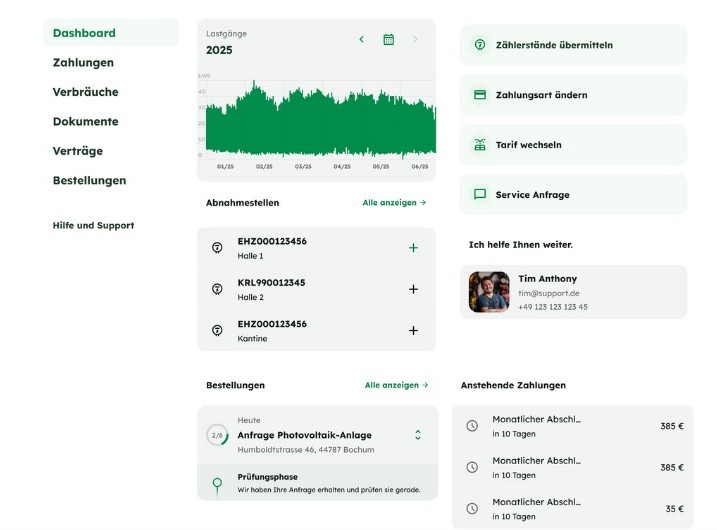The height and width of the screenshot is (530, 717).
Task: Click the card icon beside Zahlungsart ändern
Action: (x=480, y=95)
